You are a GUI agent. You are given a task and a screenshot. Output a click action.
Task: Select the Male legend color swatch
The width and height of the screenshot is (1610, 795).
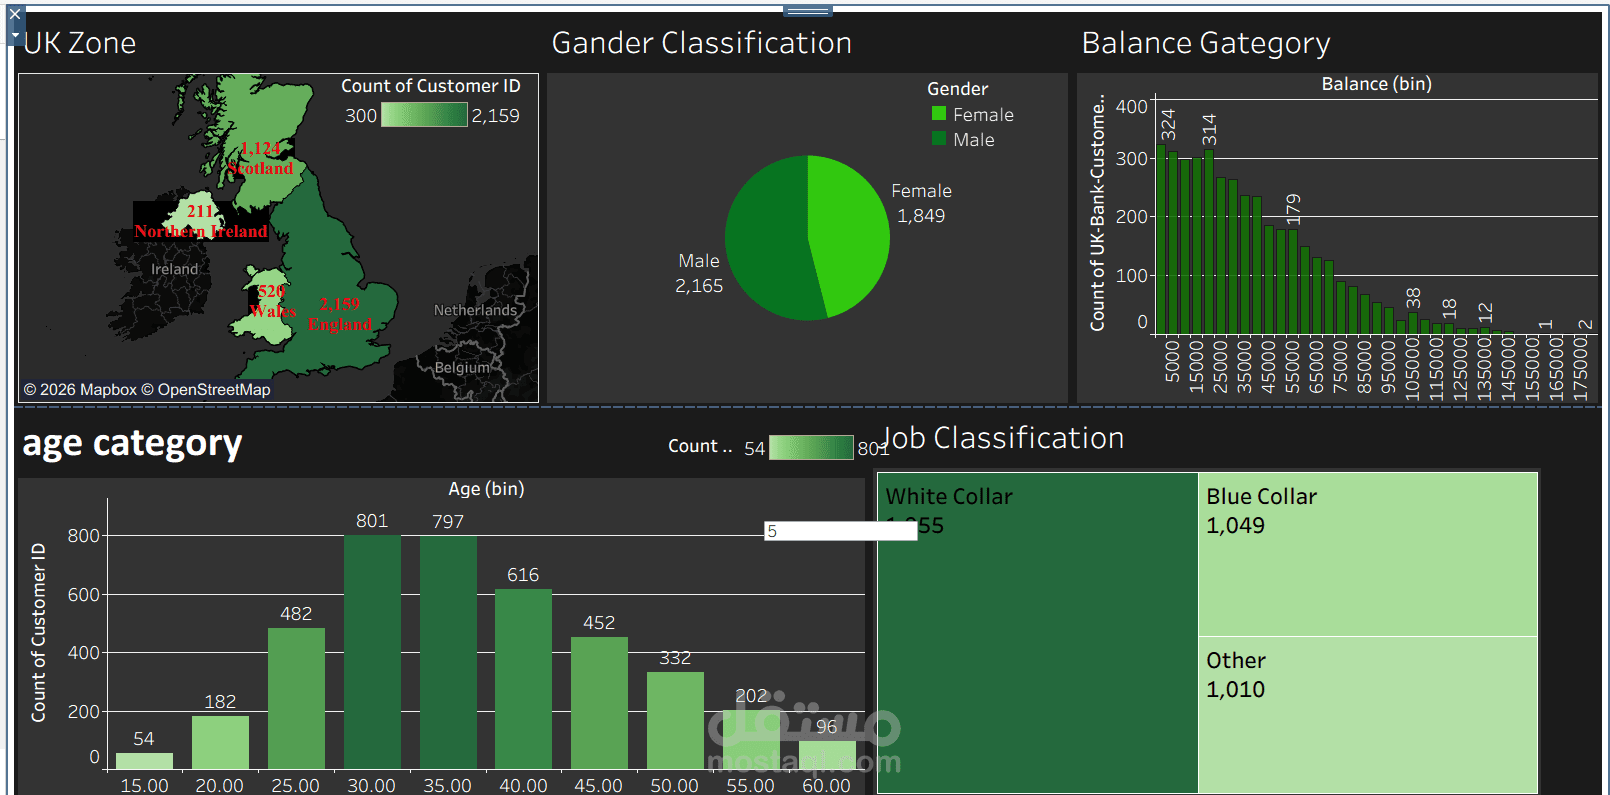tap(939, 139)
